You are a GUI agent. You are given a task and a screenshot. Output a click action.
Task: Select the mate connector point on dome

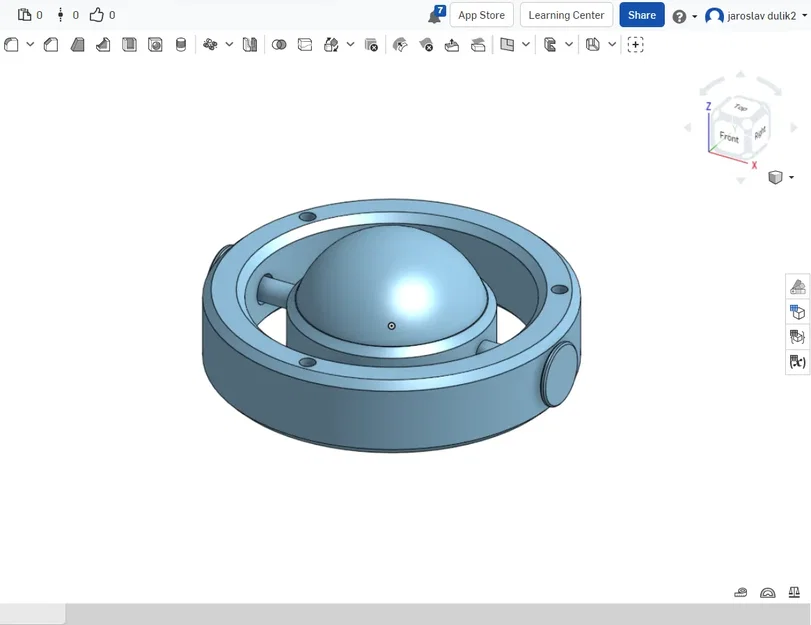[x=392, y=326]
